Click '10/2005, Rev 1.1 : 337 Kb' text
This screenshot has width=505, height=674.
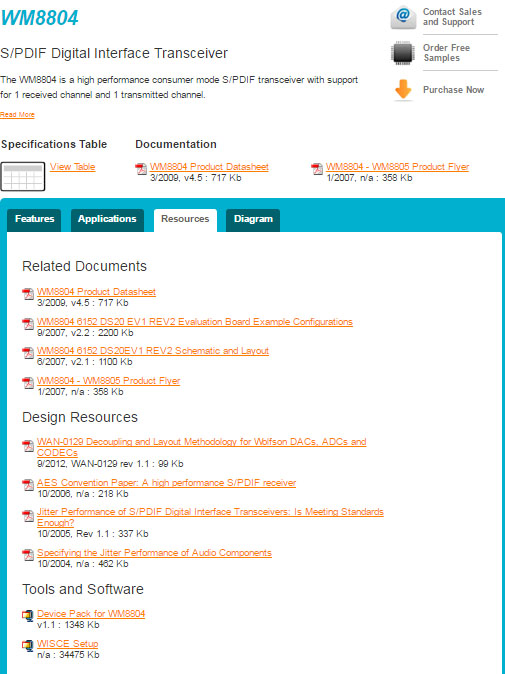93,534
